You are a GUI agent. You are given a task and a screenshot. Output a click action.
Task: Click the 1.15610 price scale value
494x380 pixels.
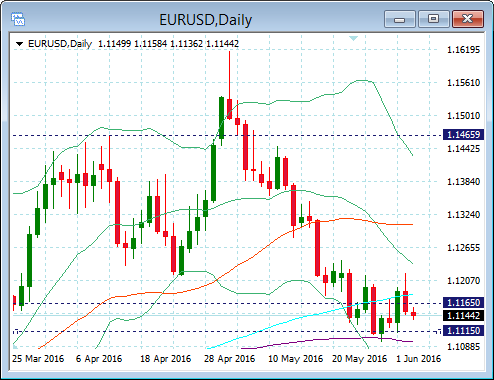[463, 83]
